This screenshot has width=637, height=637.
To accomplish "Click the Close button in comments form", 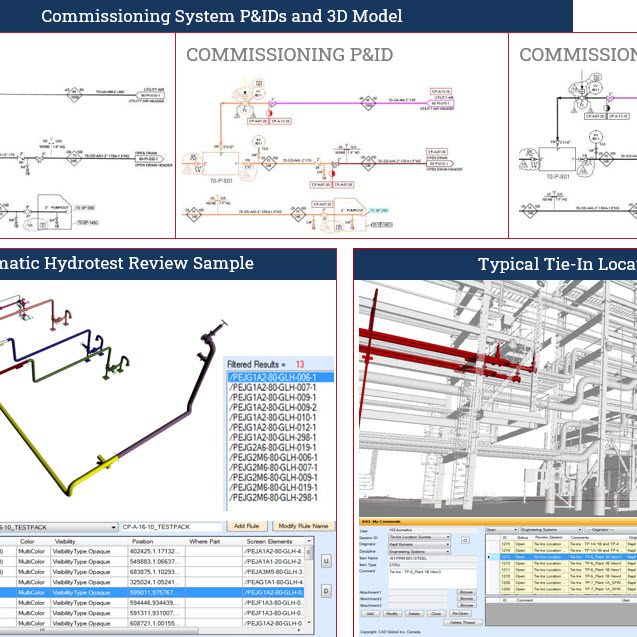I will coord(436,613).
